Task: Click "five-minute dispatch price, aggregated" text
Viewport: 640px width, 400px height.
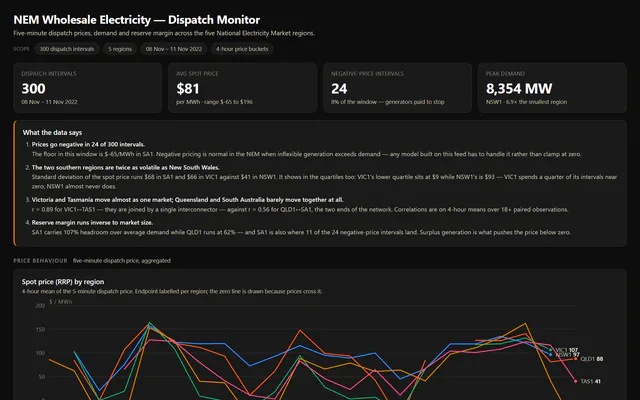Action: pos(122,261)
